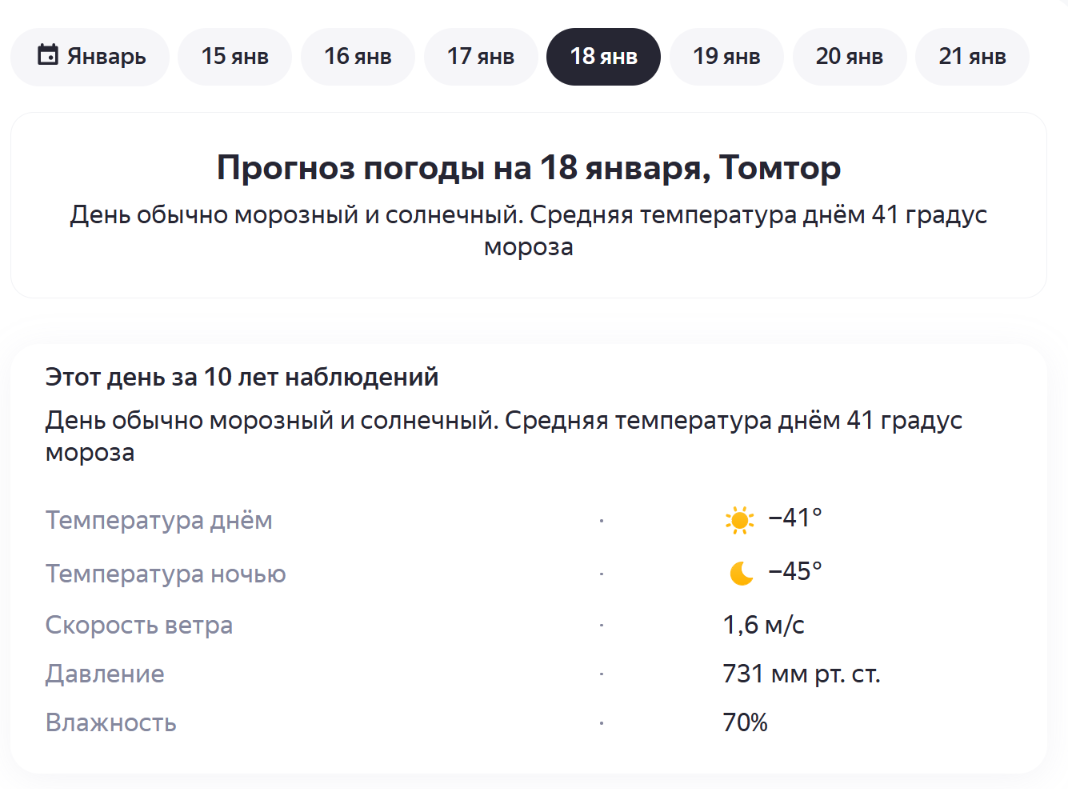Image resolution: width=1068 pixels, height=789 pixels.
Task: Click the sun icon beside −41°
Action: point(739,520)
